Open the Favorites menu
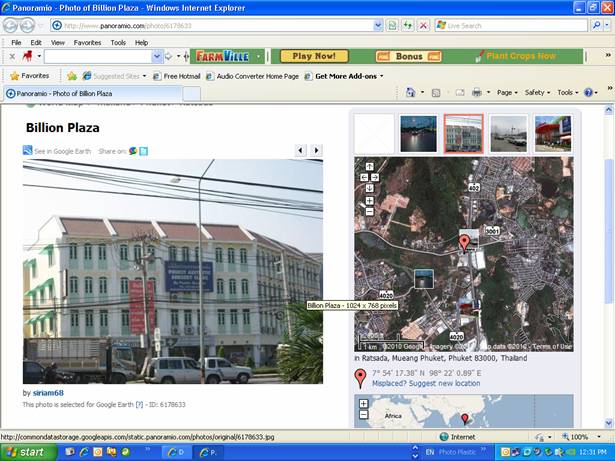Image resolution: width=615 pixels, height=461 pixels. click(87, 42)
